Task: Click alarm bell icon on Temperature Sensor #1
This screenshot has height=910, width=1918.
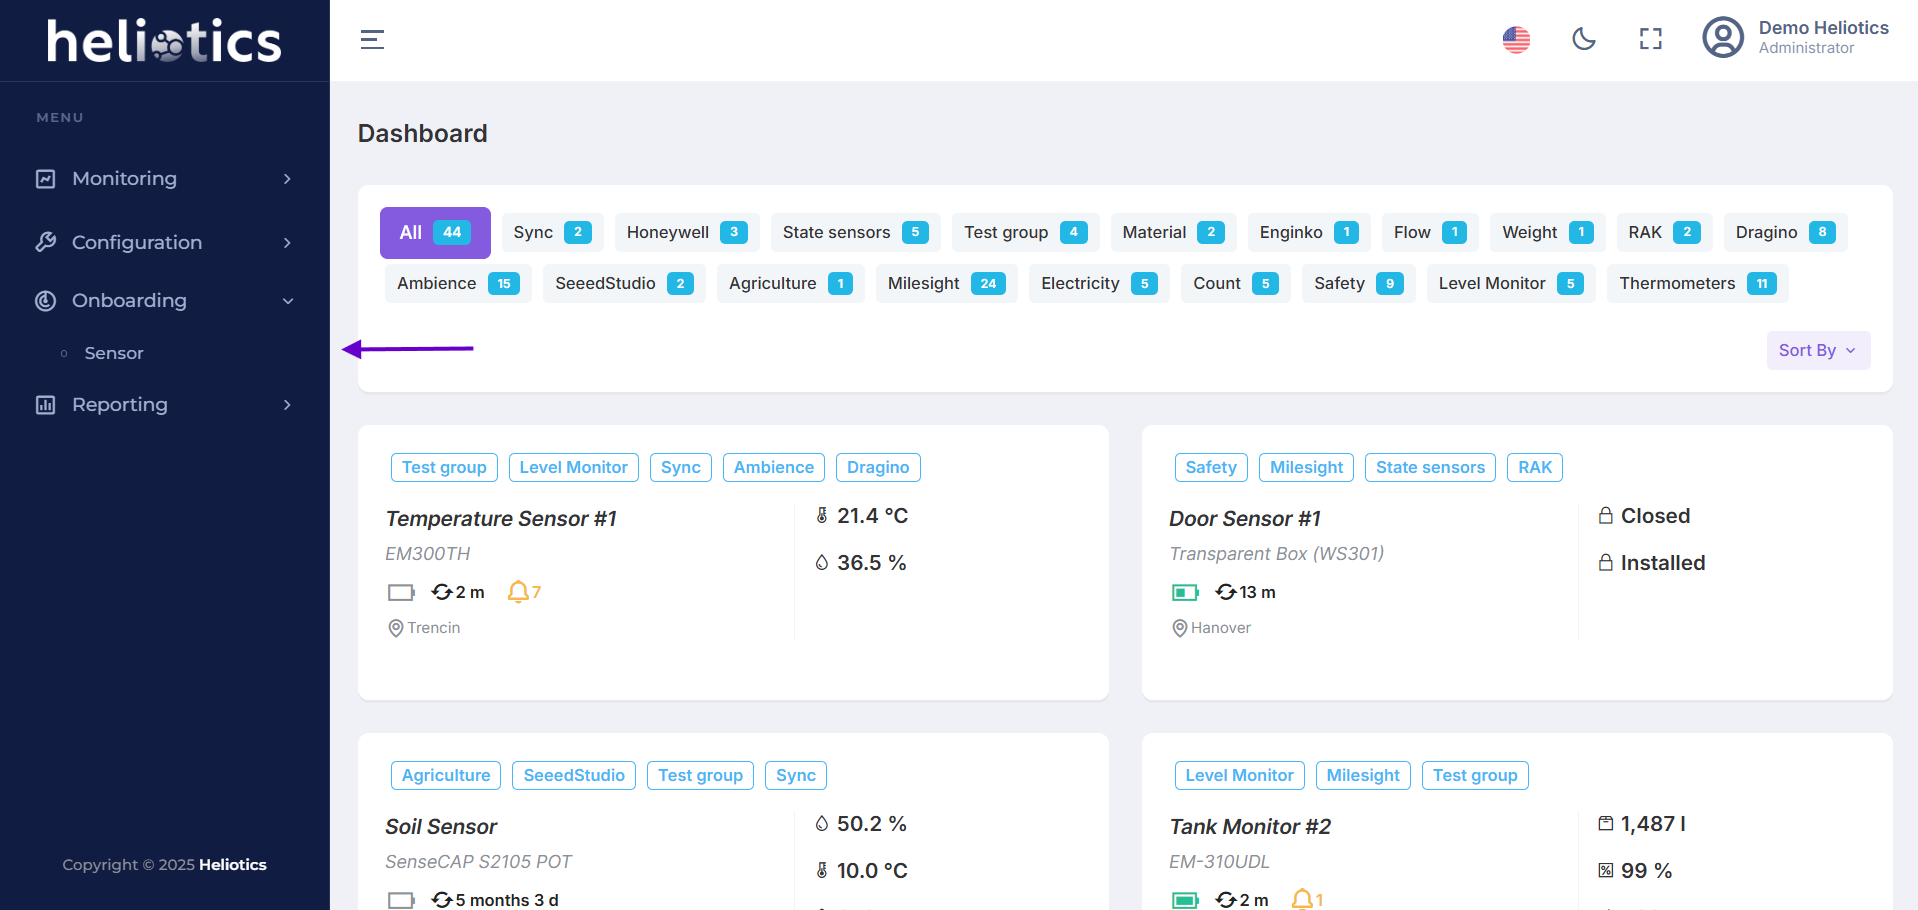Action: point(518,592)
